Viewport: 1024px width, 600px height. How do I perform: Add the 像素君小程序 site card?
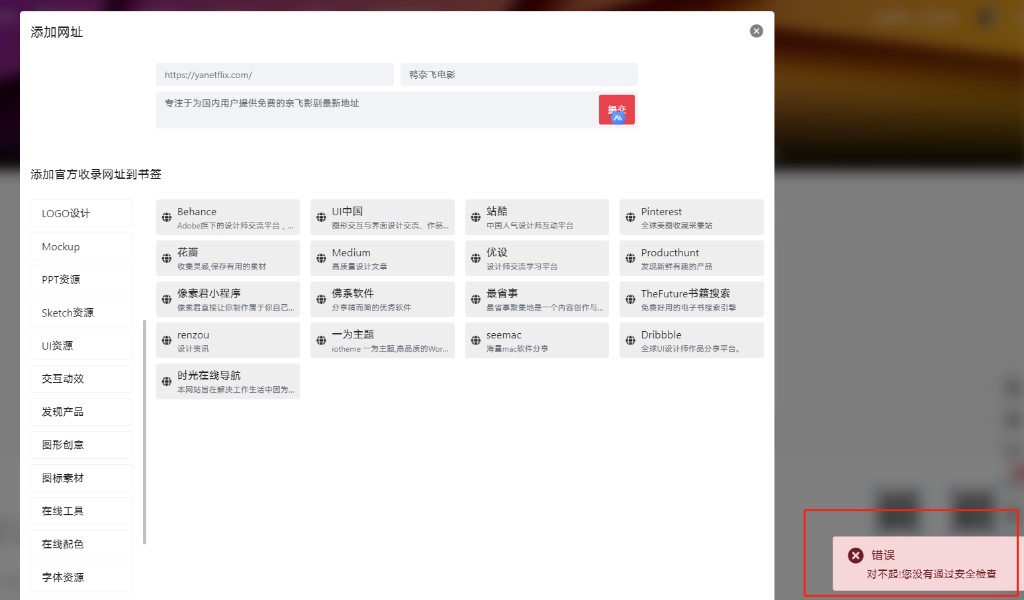click(x=228, y=300)
